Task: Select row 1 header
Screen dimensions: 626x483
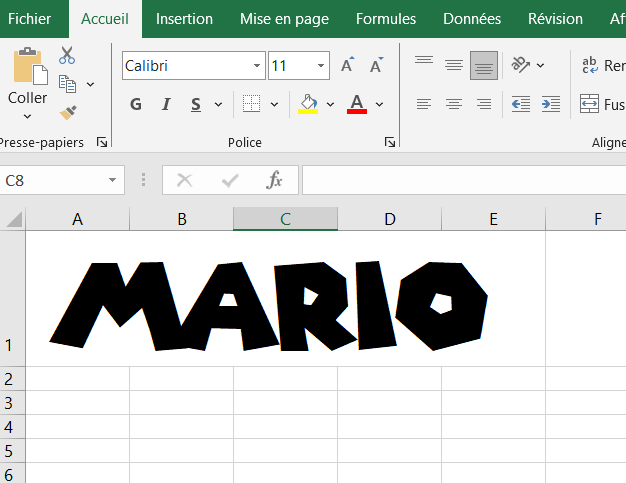Action: coord(12,299)
